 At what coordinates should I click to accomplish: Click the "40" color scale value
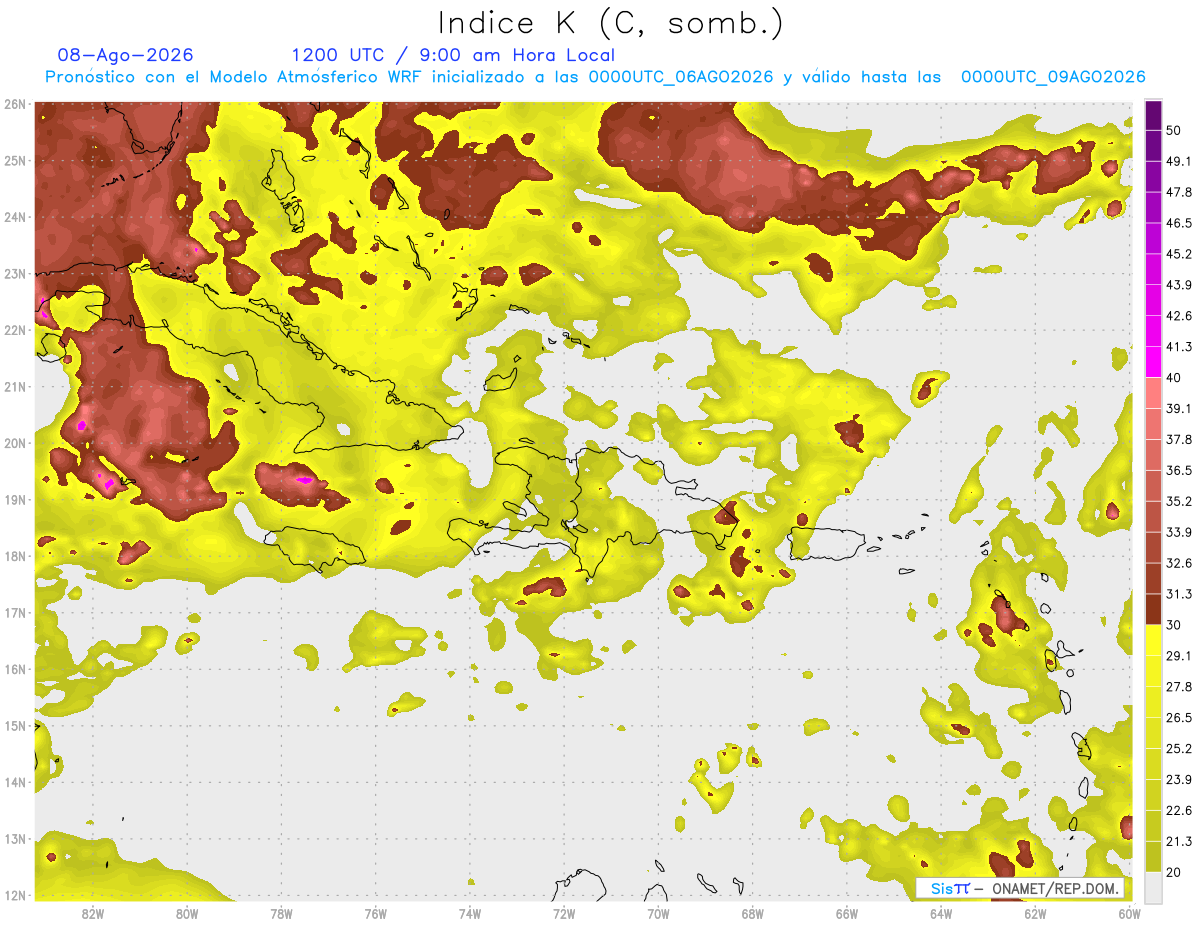click(x=1174, y=378)
